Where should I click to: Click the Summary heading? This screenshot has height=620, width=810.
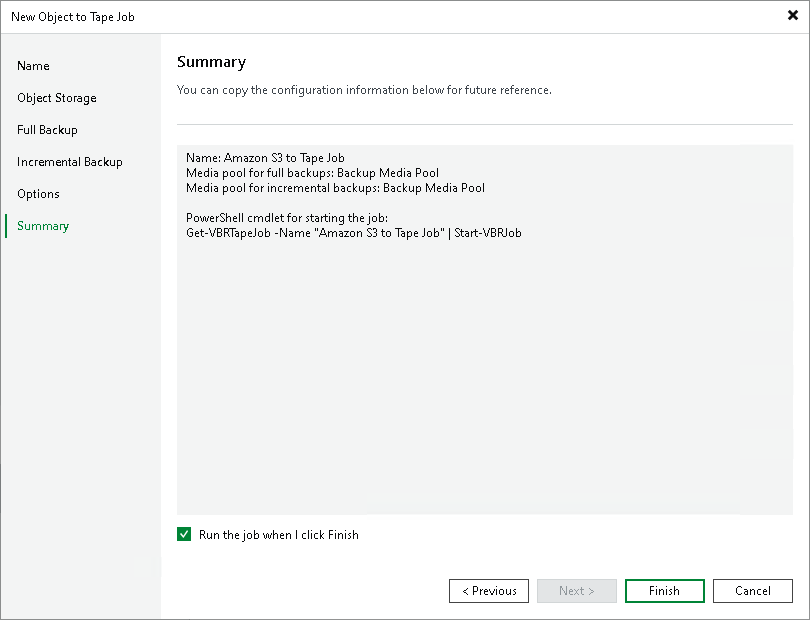tap(211, 62)
